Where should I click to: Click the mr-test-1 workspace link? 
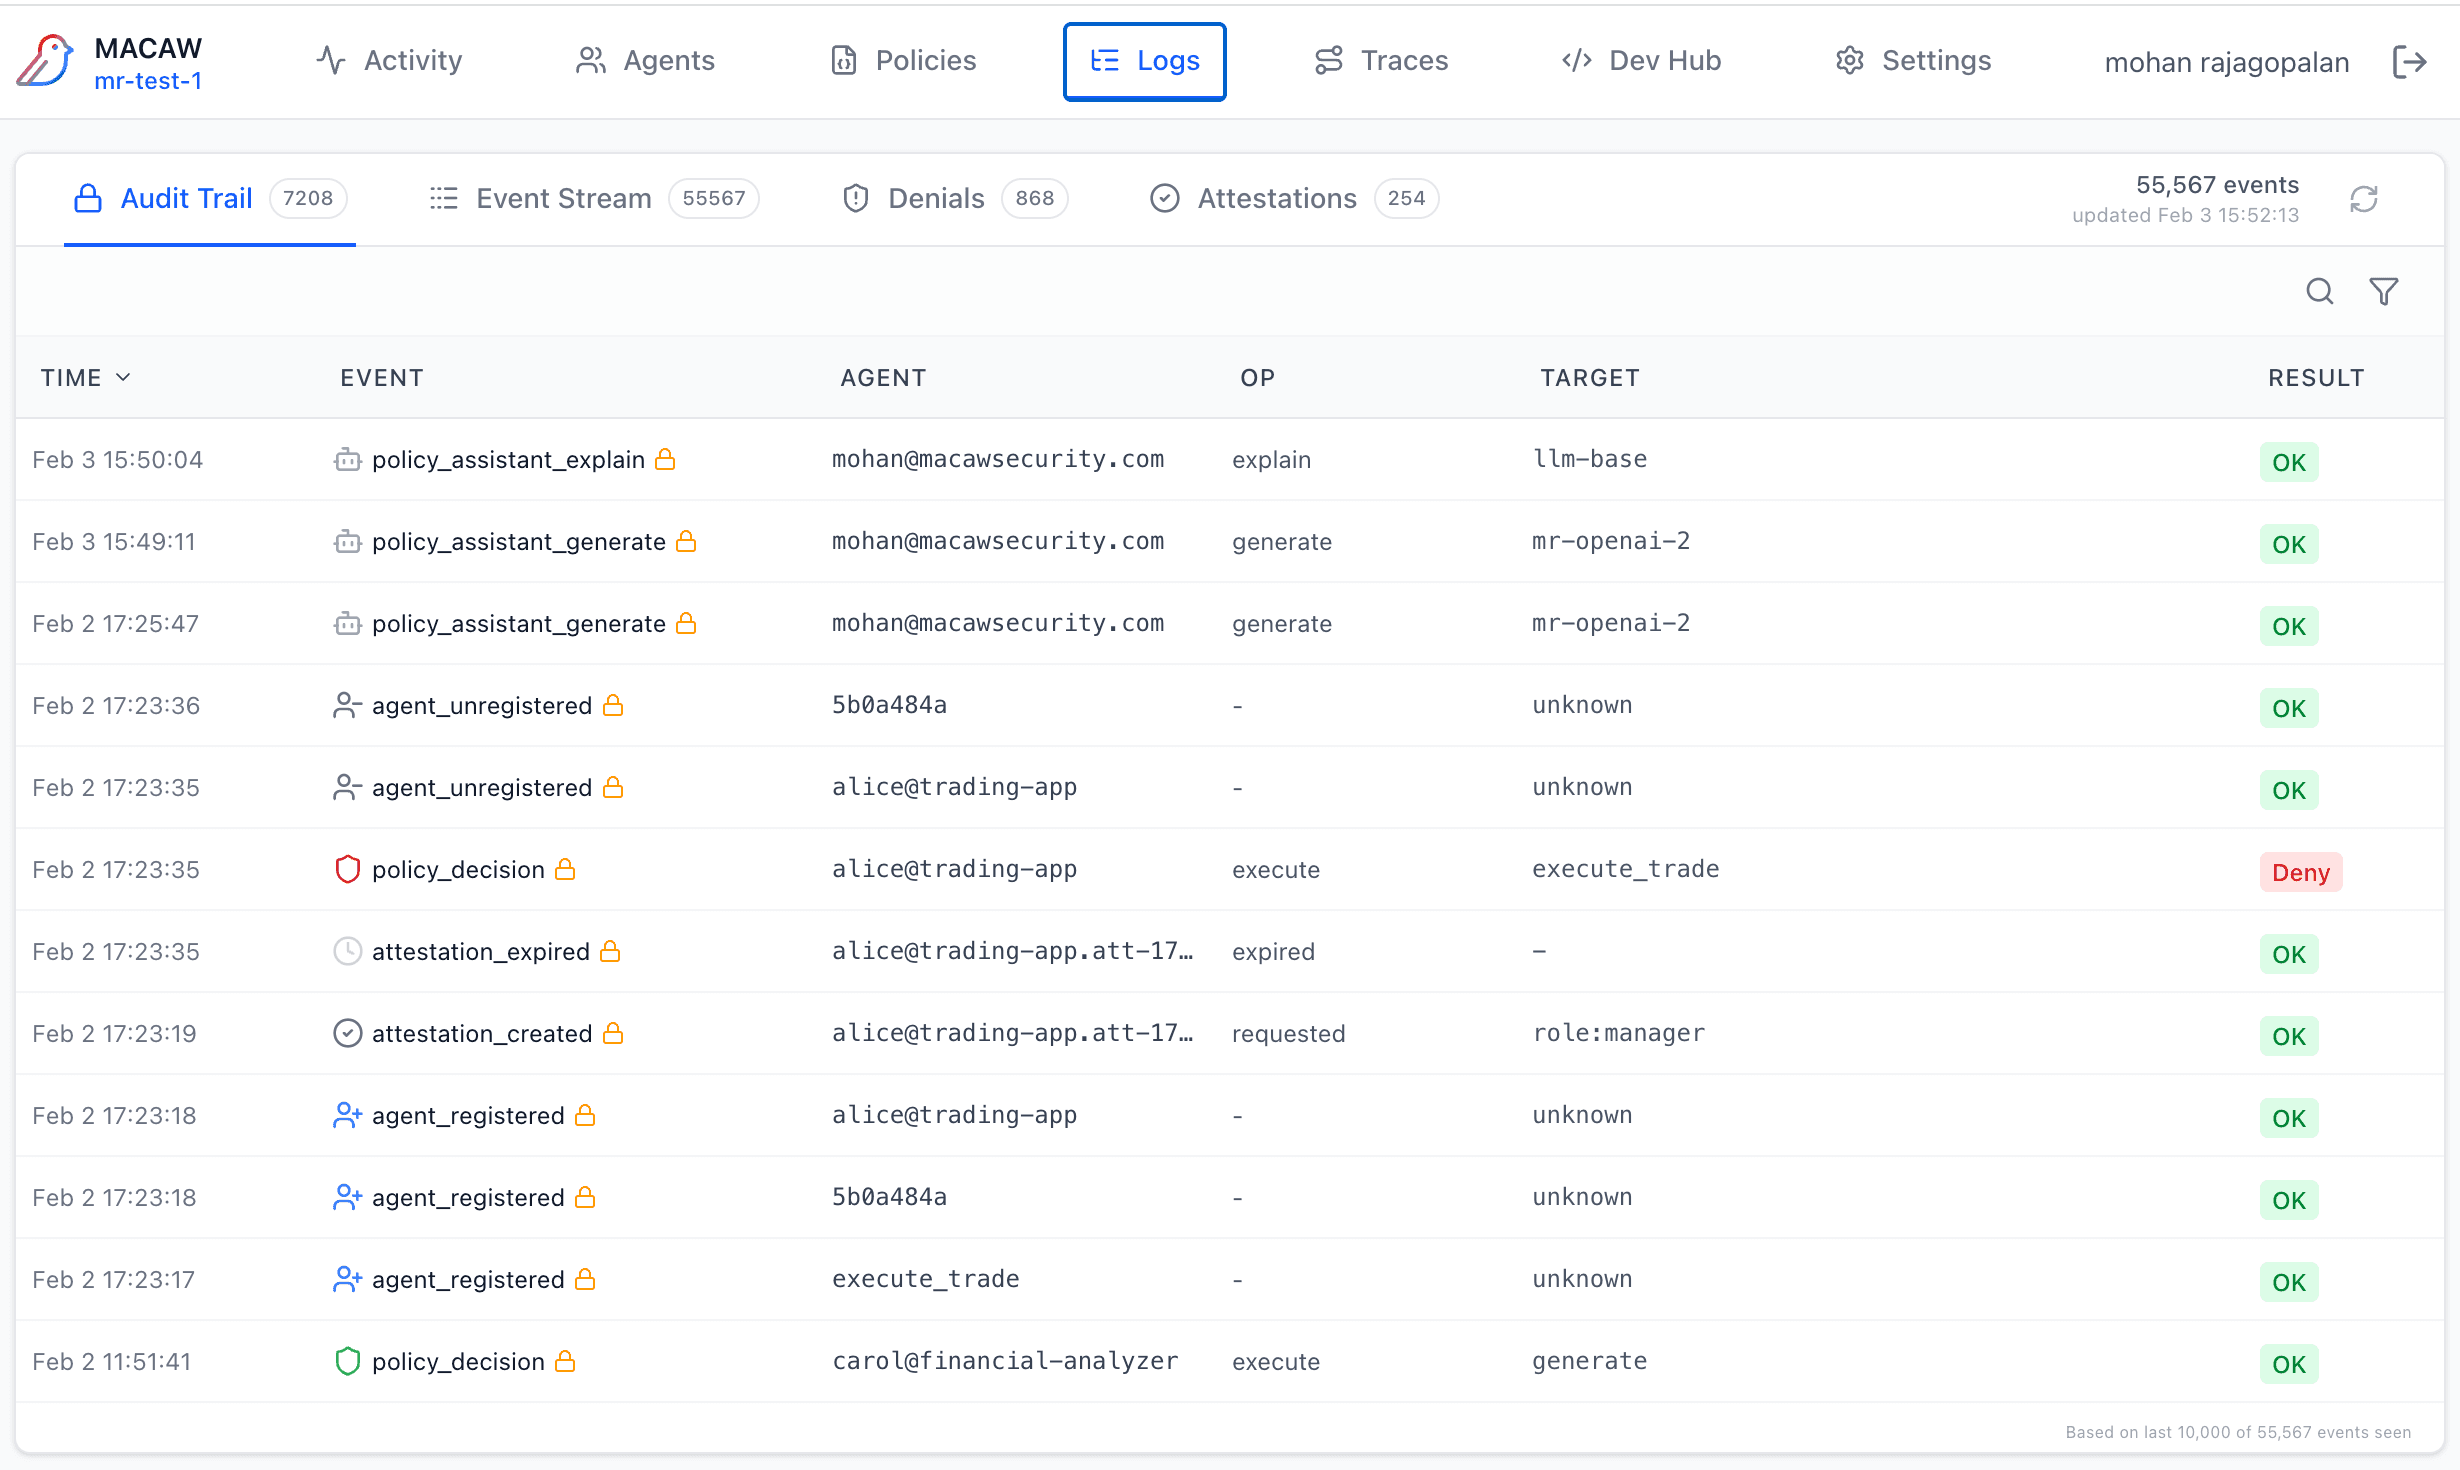[149, 81]
